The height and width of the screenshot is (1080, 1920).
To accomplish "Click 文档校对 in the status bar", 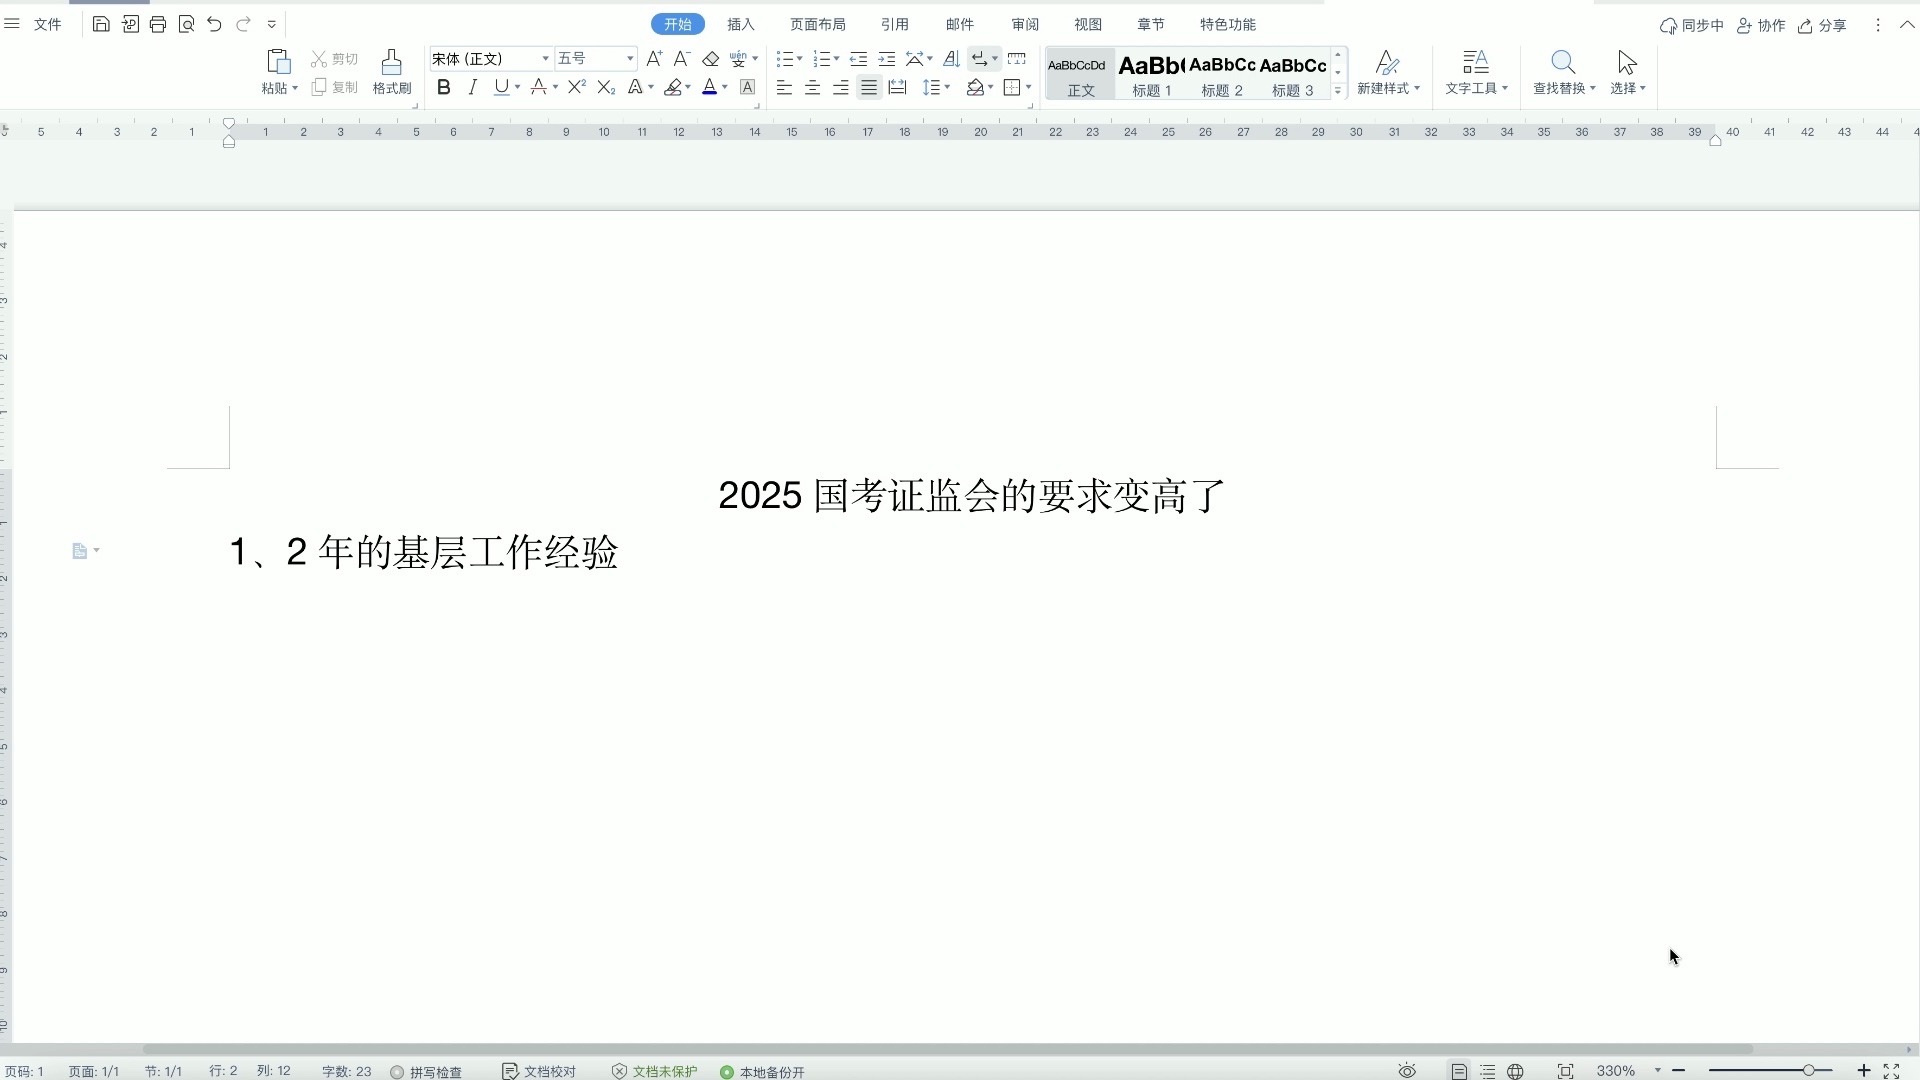I will point(539,1071).
